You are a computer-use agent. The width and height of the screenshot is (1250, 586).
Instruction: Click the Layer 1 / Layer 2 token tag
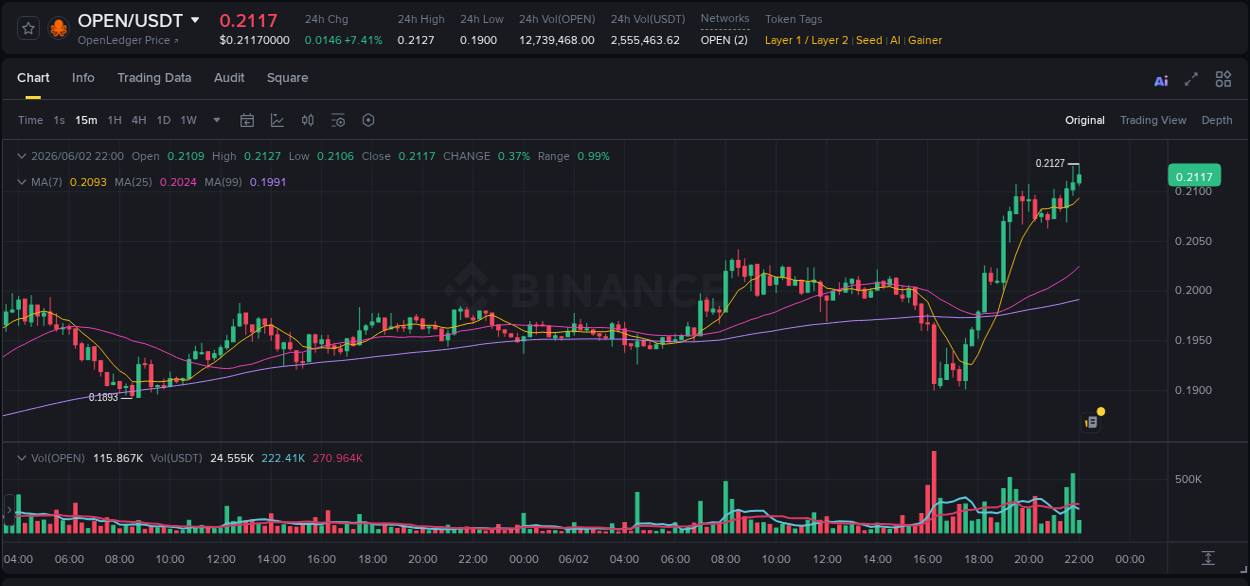point(807,40)
